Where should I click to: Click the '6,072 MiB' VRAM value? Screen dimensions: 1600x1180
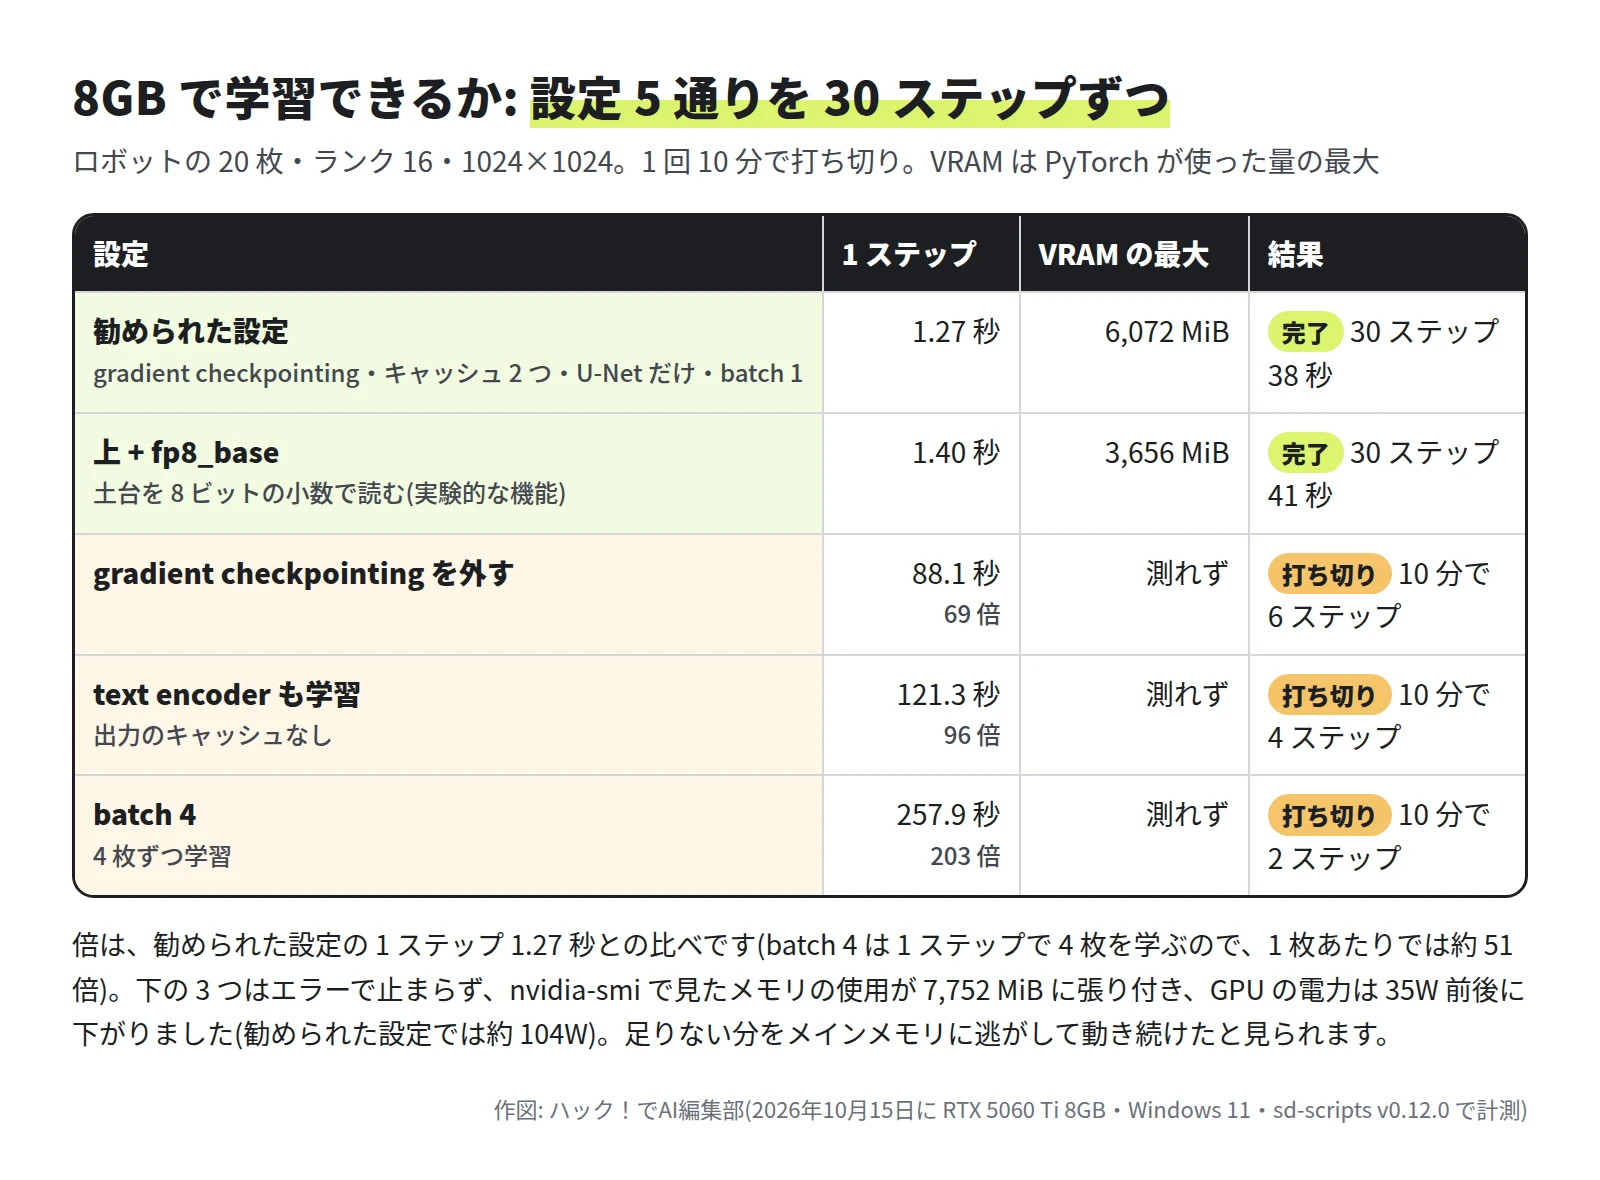tap(1167, 331)
